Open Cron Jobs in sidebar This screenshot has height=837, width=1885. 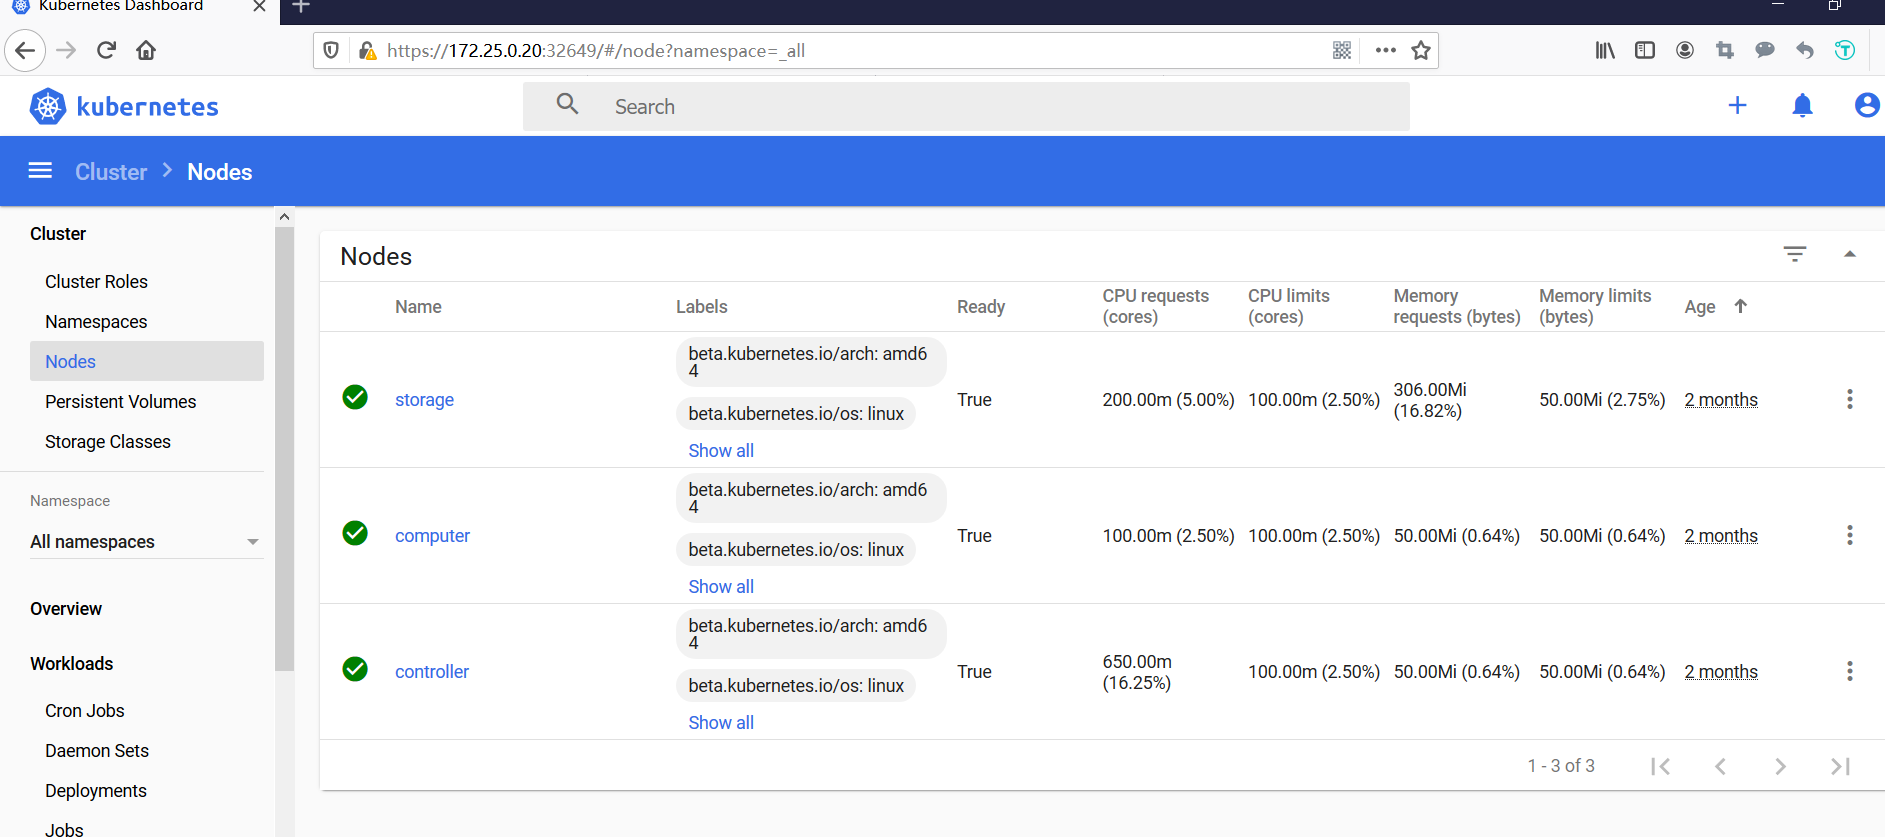click(85, 710)
